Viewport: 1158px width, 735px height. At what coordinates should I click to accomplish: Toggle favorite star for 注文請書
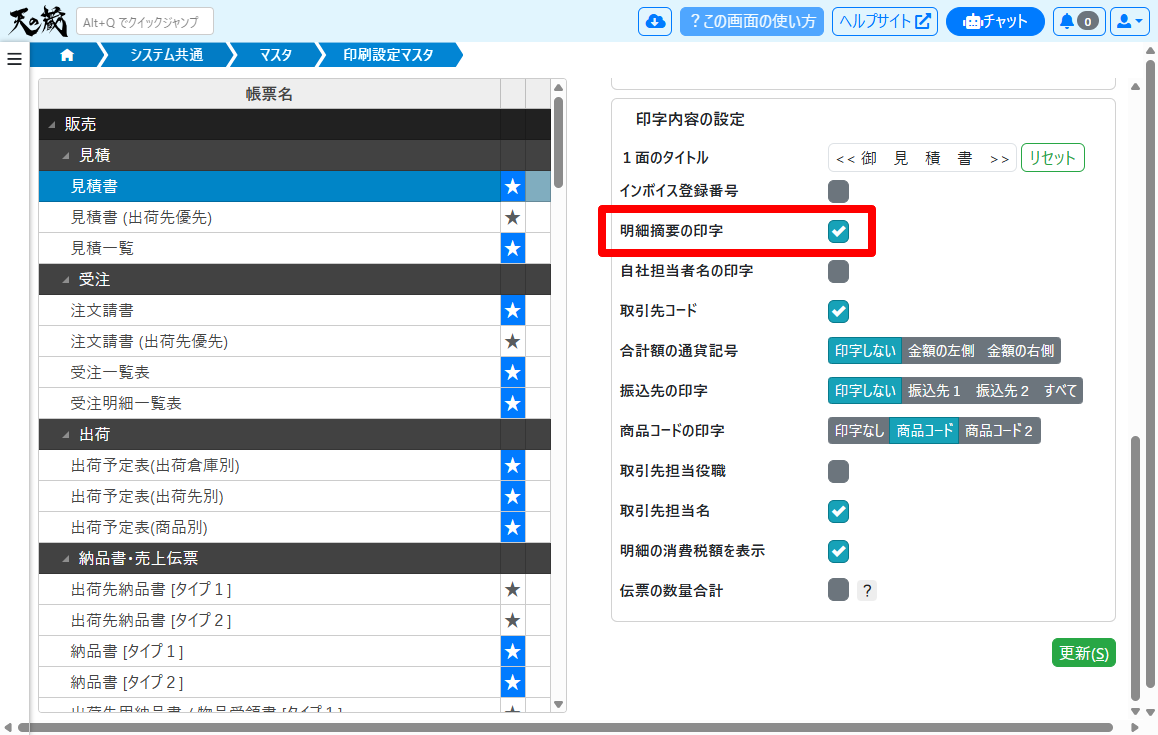pyautogui.click(x=512, y=310)
